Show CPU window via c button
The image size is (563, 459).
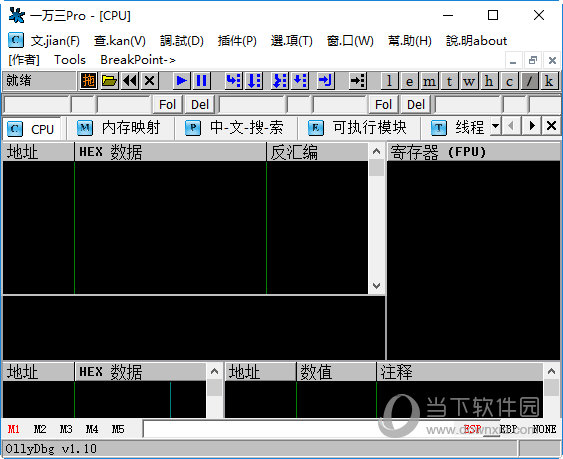point(509,81)
